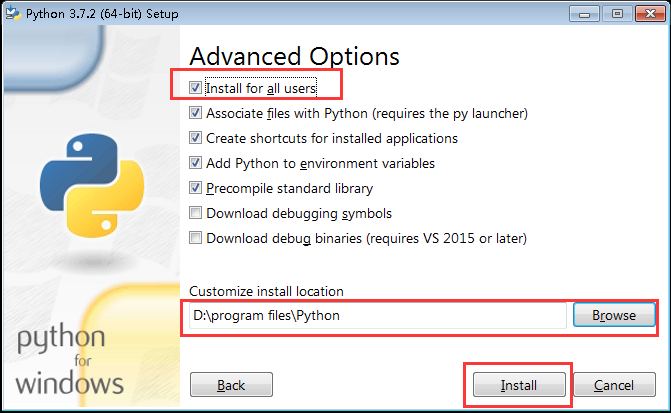Image resolution: width=671 pixels, height=413 pixels.
Task: Minimize the setup window
Action: point(584,14)
